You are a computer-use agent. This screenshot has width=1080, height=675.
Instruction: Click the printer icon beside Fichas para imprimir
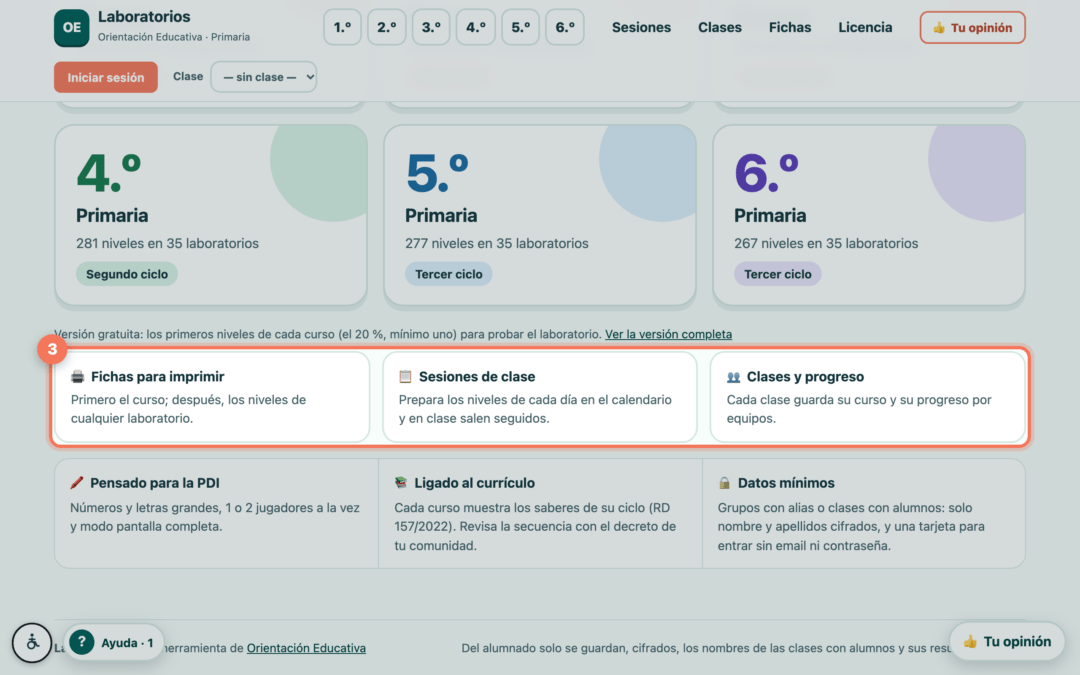pyautogui.click(x=77, y=377)
